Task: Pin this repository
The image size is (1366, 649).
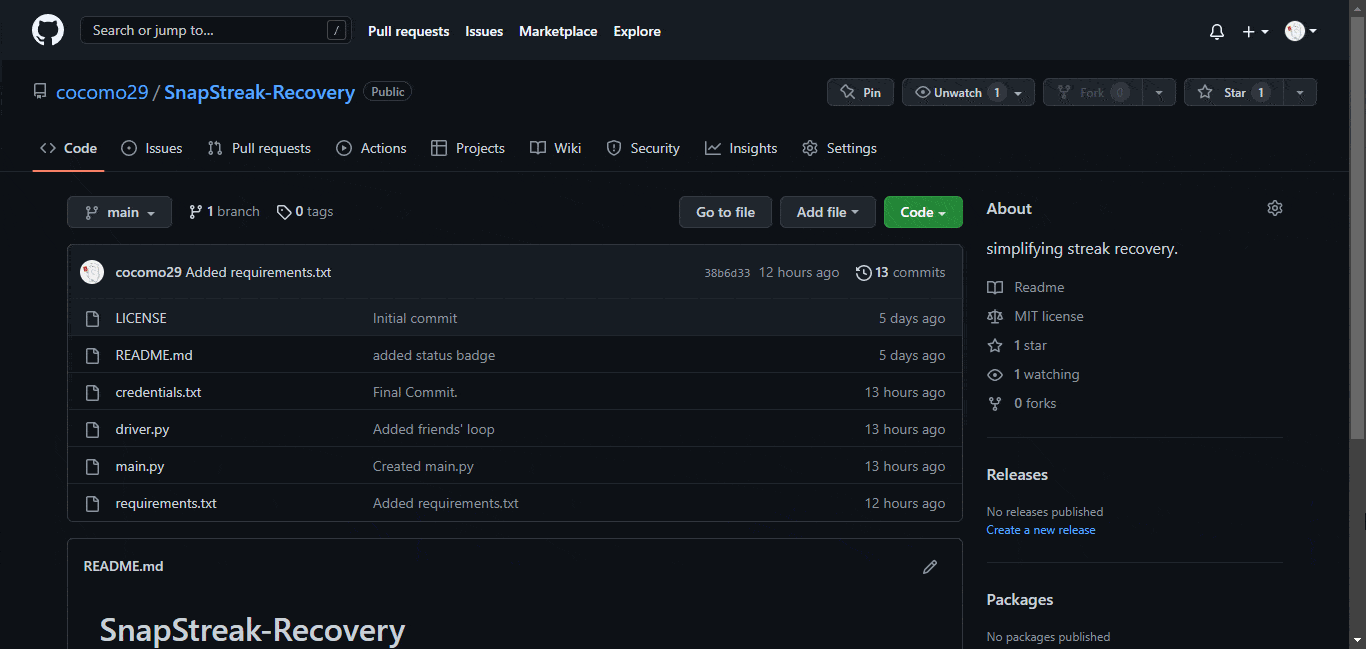Action: click(861, 92)
